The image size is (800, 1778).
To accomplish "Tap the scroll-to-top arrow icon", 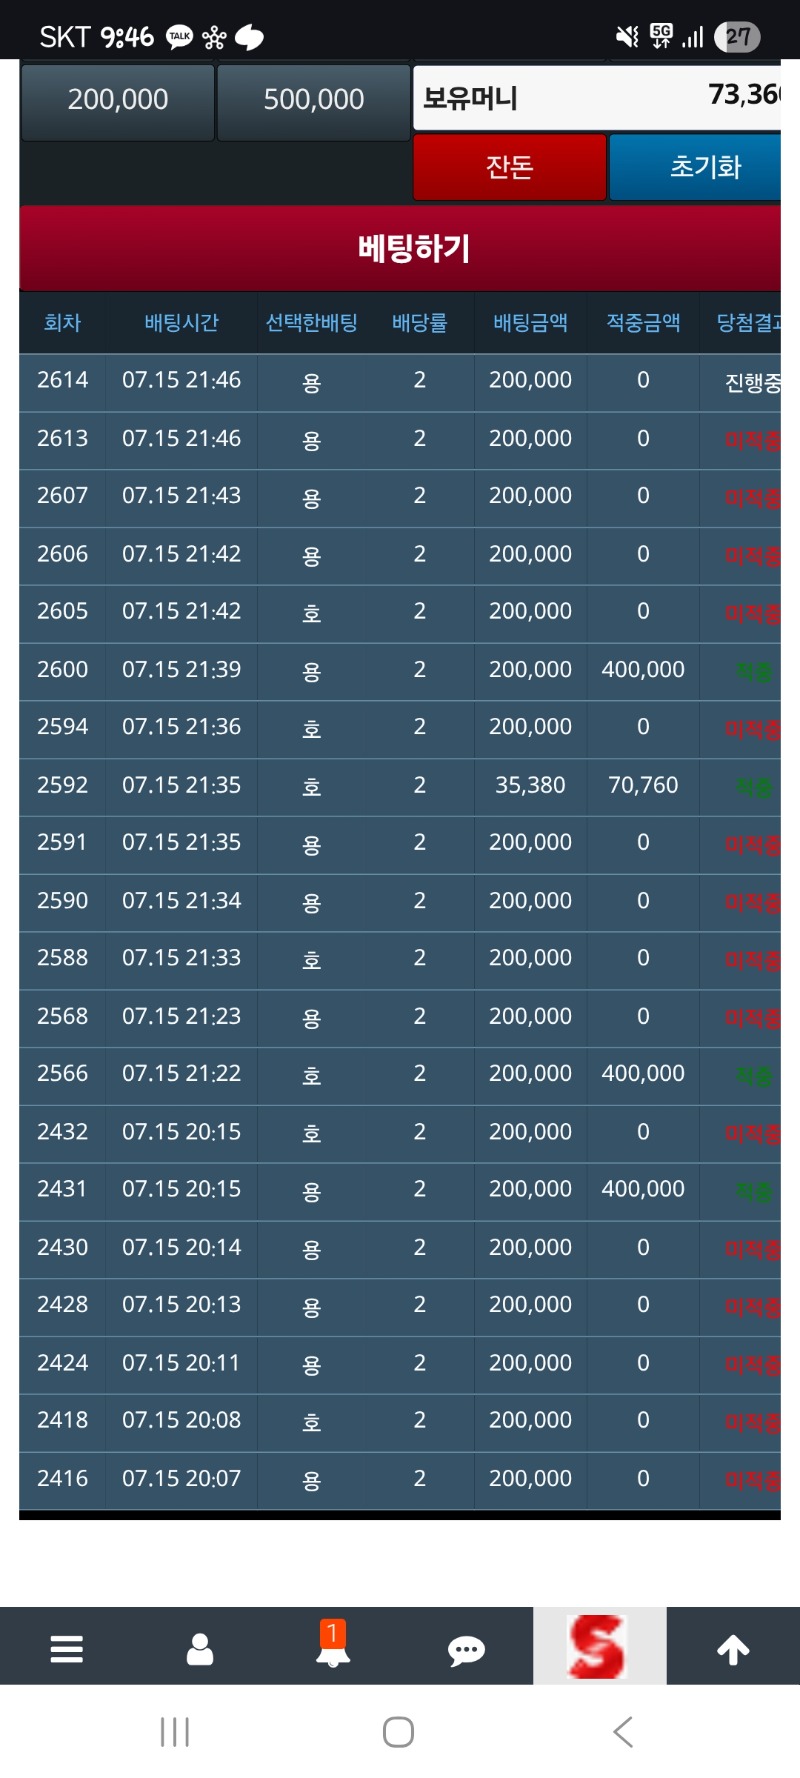I will (x=733, y=1649).
